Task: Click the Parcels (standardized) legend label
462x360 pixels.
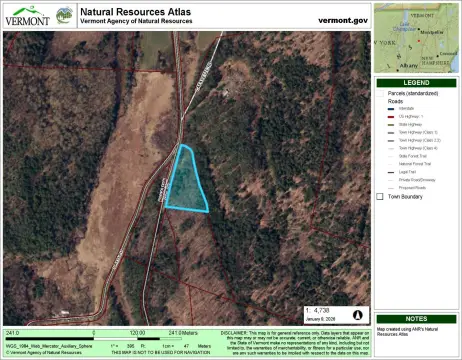Action: pos(413,93)
